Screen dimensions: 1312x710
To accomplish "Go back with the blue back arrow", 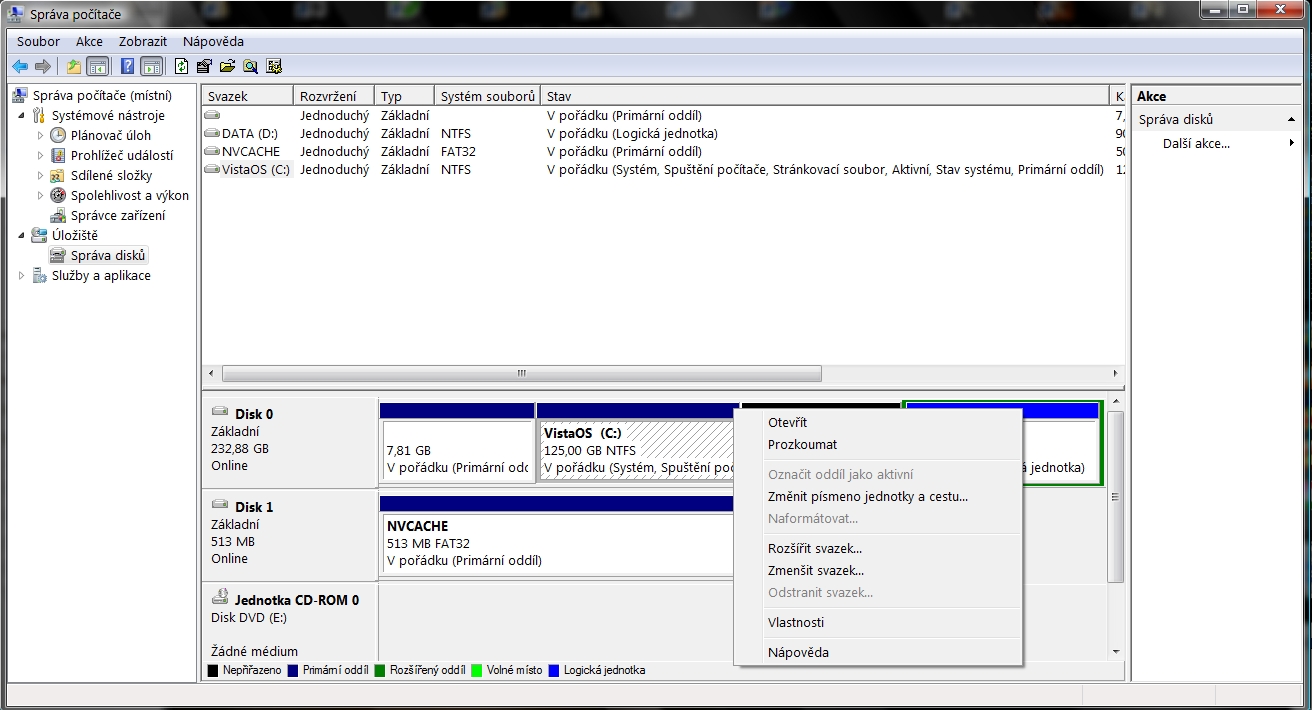I will tap(20, 67).
